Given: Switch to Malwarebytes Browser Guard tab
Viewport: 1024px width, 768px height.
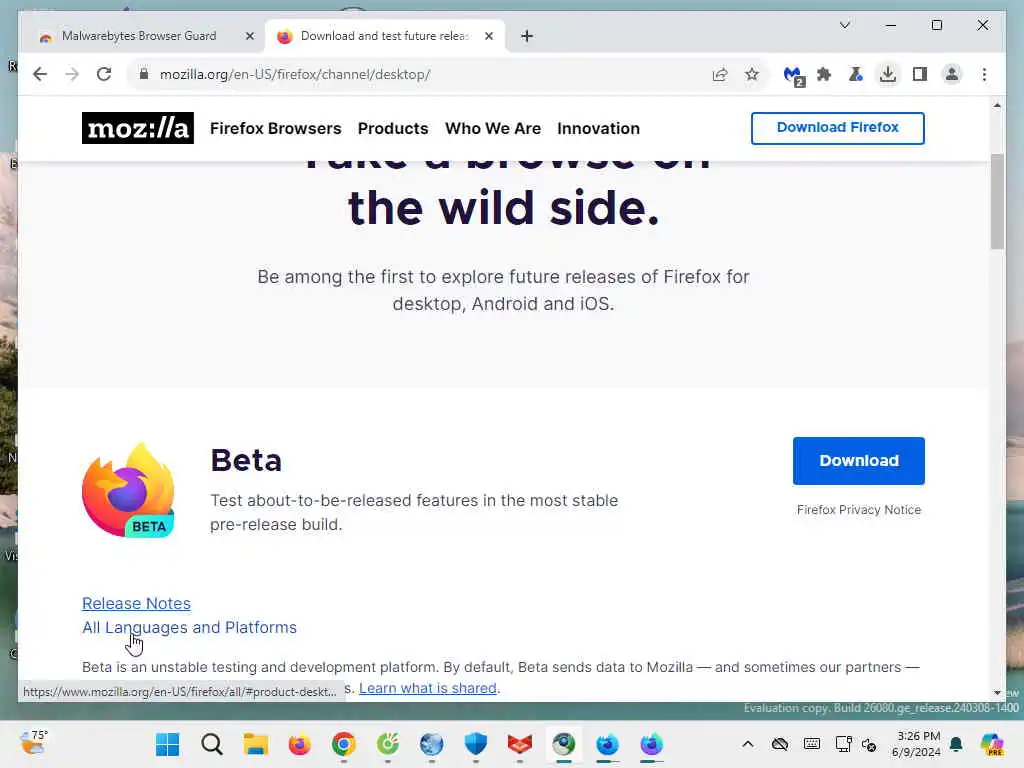Looking at the screenshot, I should coord(138,36).
